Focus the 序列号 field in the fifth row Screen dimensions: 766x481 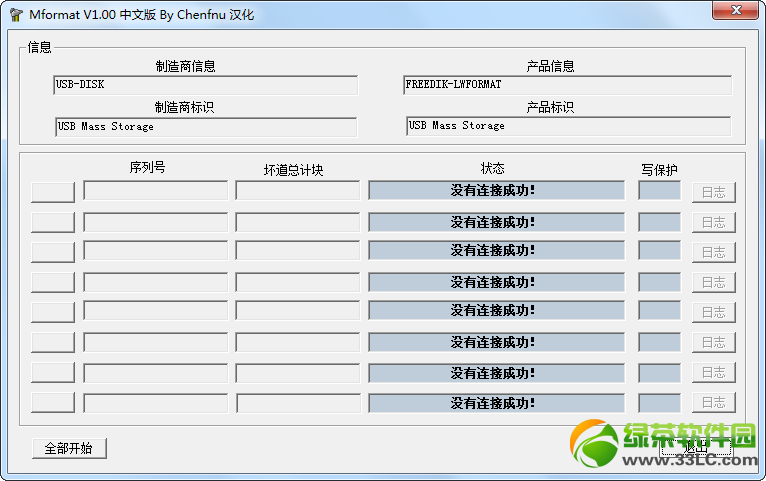point(155,311)
